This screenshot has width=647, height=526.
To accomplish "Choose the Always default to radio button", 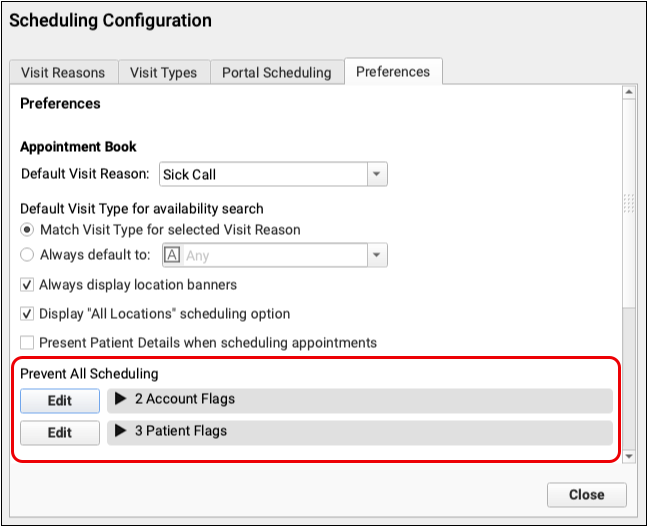I will tap(28, 255).
